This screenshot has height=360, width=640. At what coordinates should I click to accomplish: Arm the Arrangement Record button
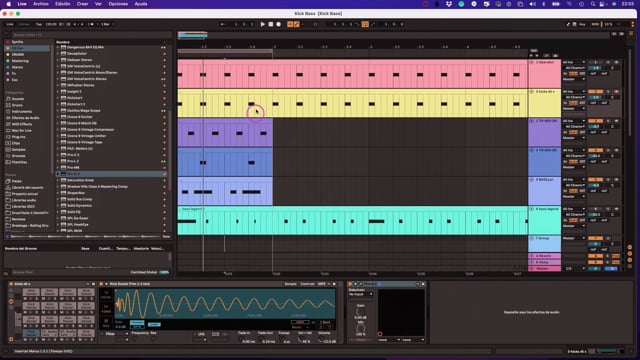point(278,24)
